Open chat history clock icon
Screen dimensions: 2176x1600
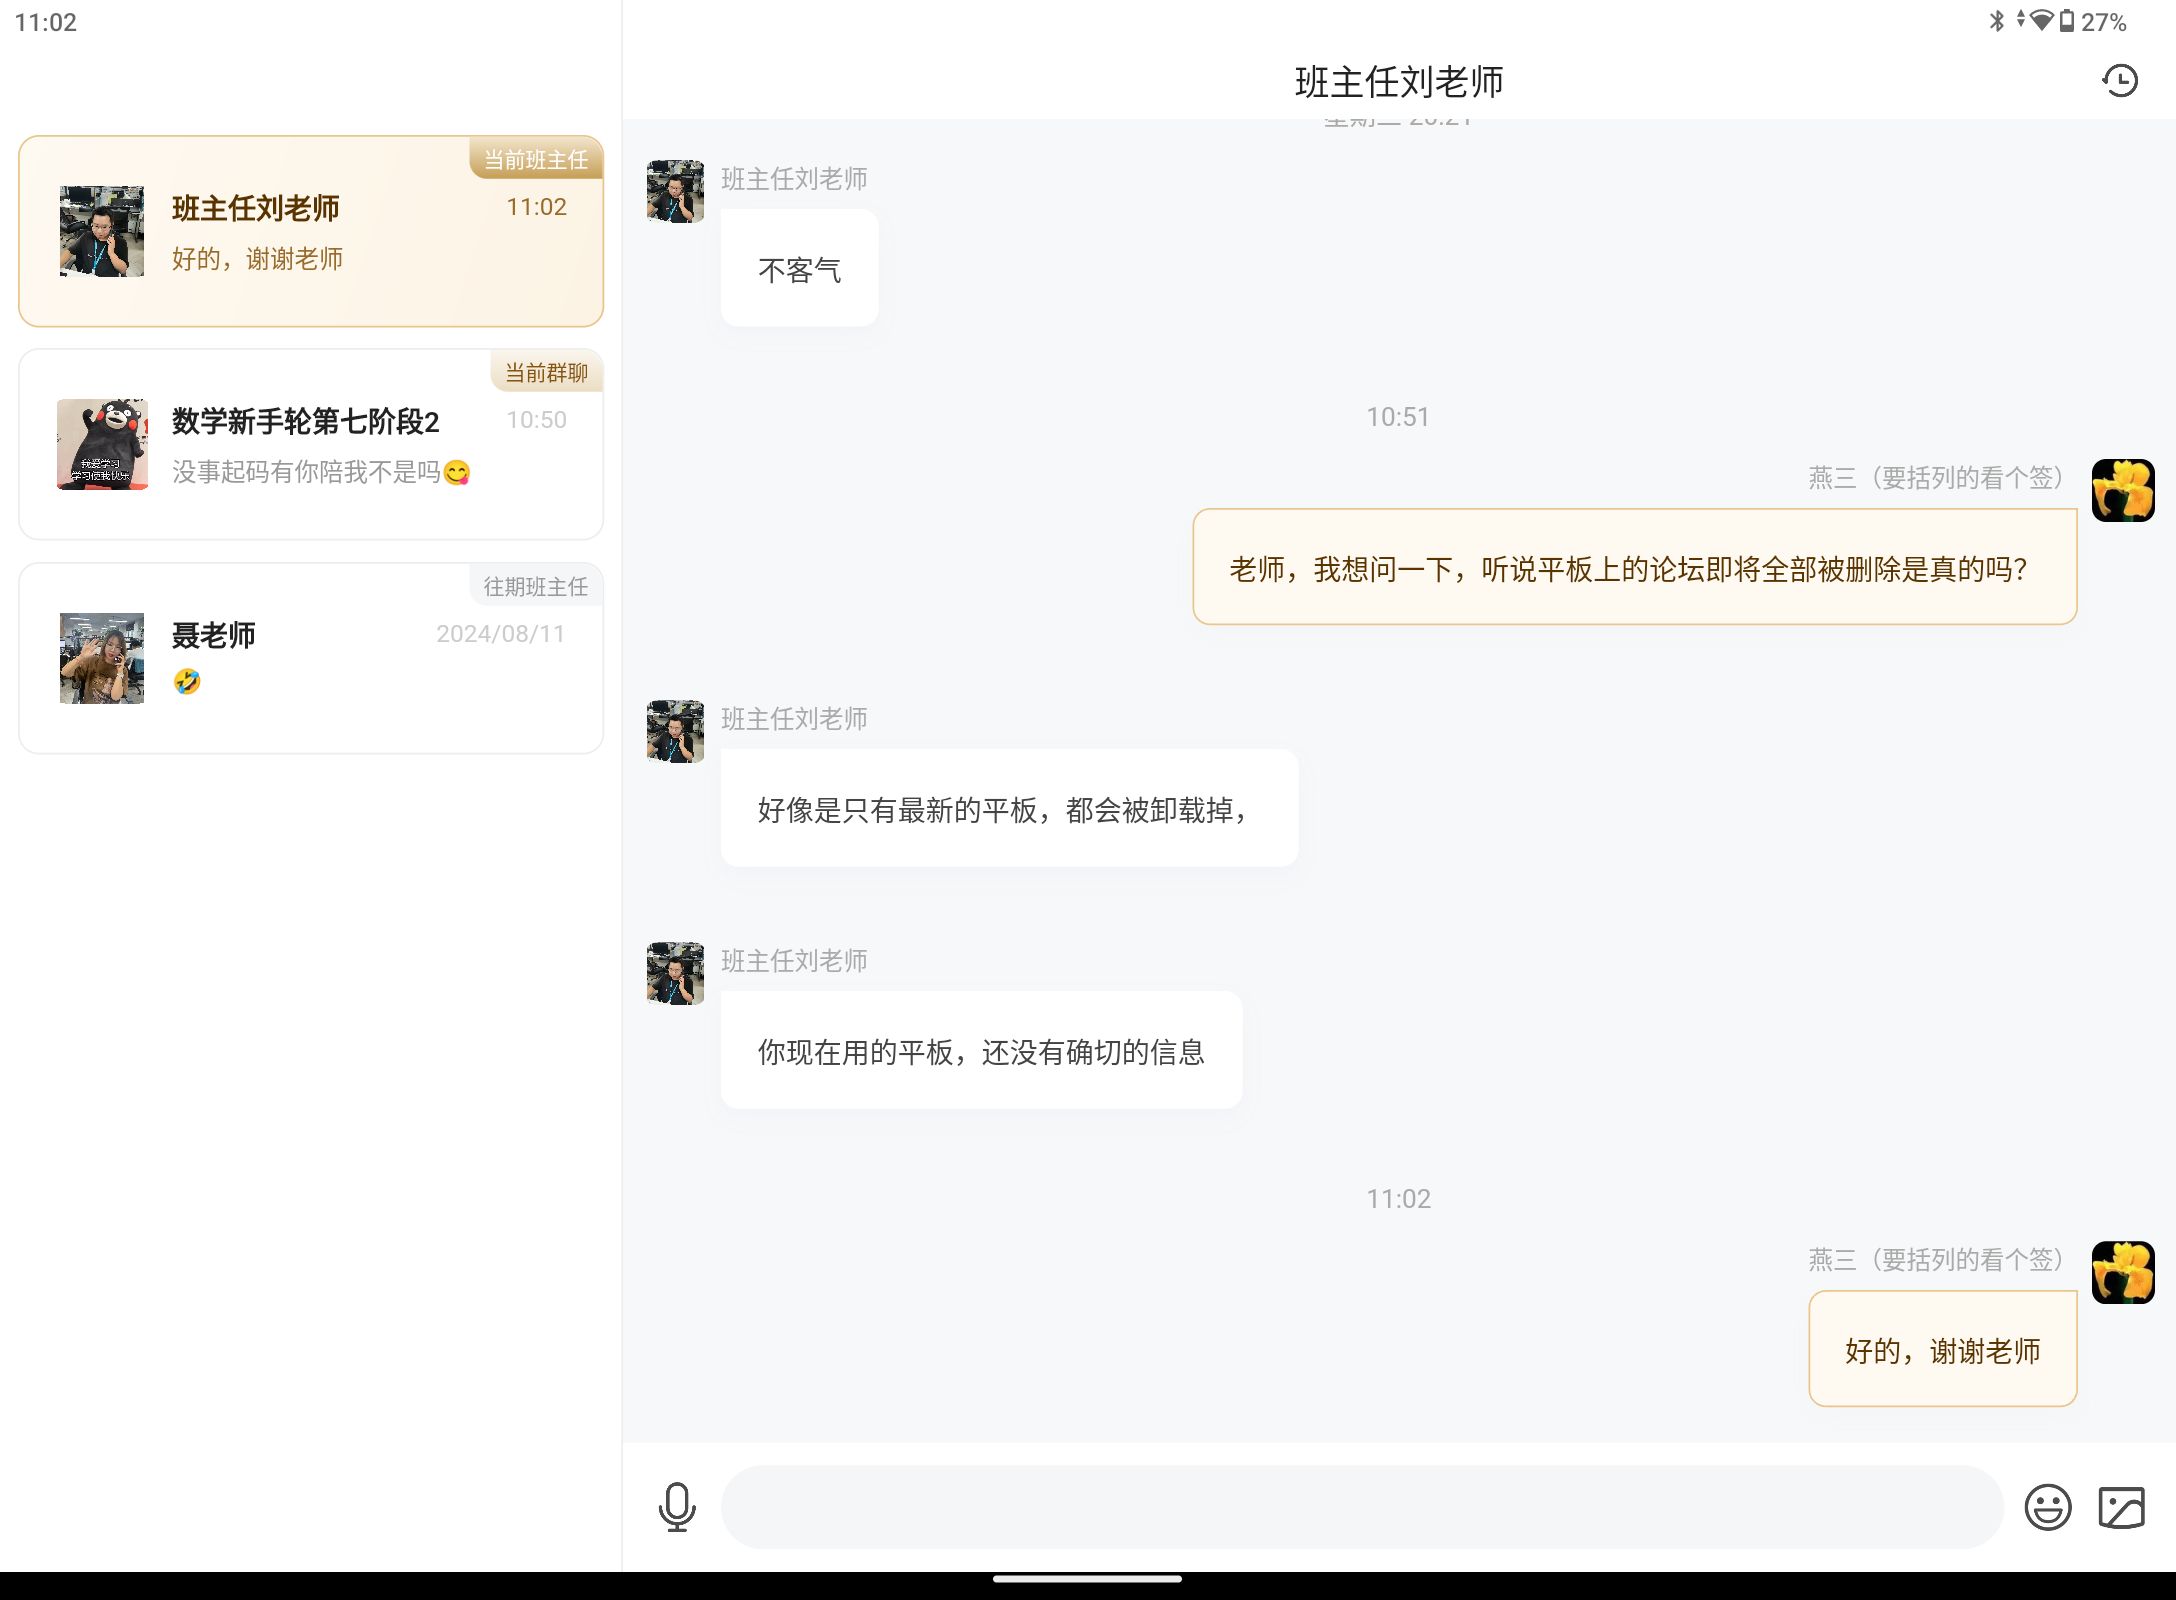click(2119, 81)
